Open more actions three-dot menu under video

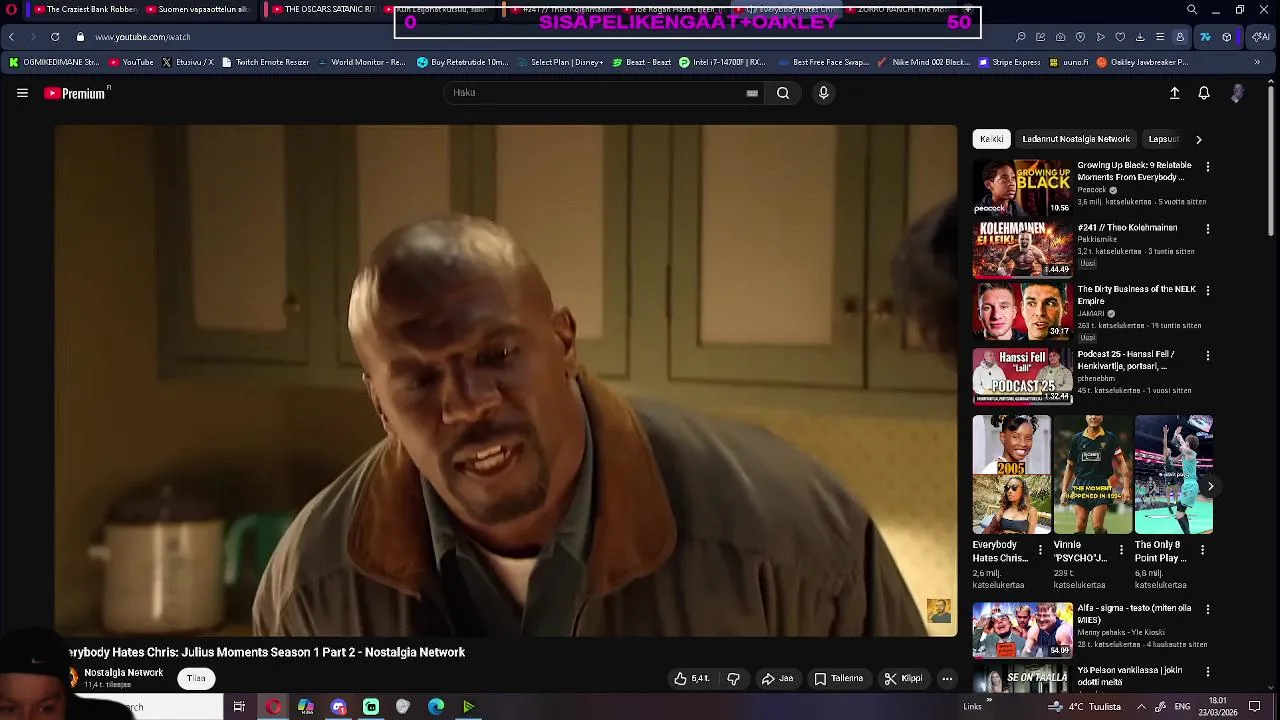point(947,679)
